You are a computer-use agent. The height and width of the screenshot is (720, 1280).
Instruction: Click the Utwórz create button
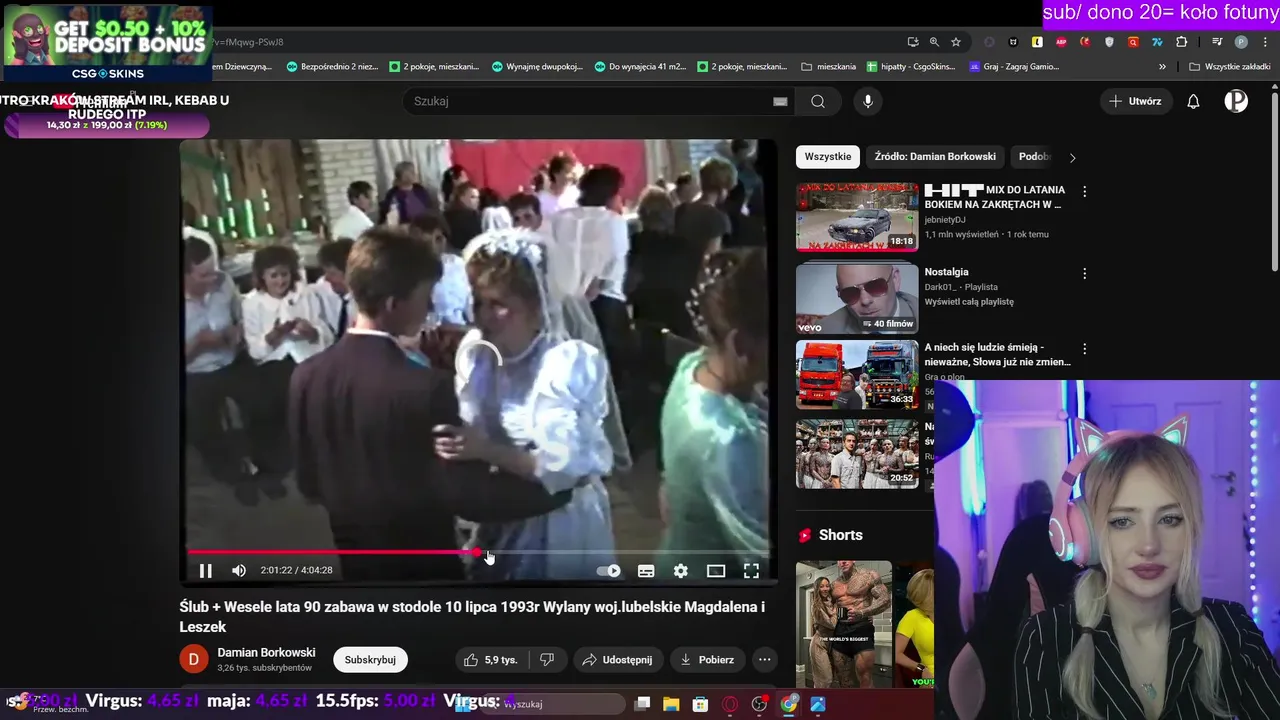coord(1135,101)
